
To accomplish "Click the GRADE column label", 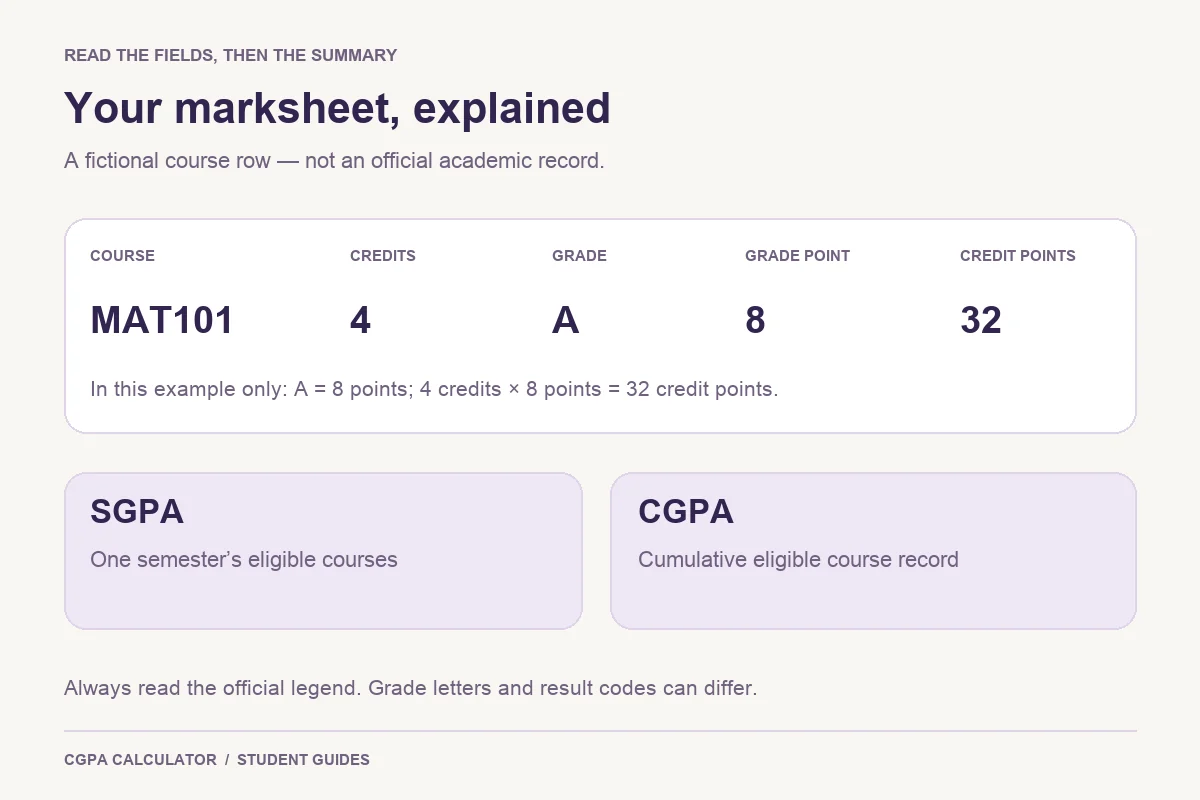I will click(x=579, y=256).
